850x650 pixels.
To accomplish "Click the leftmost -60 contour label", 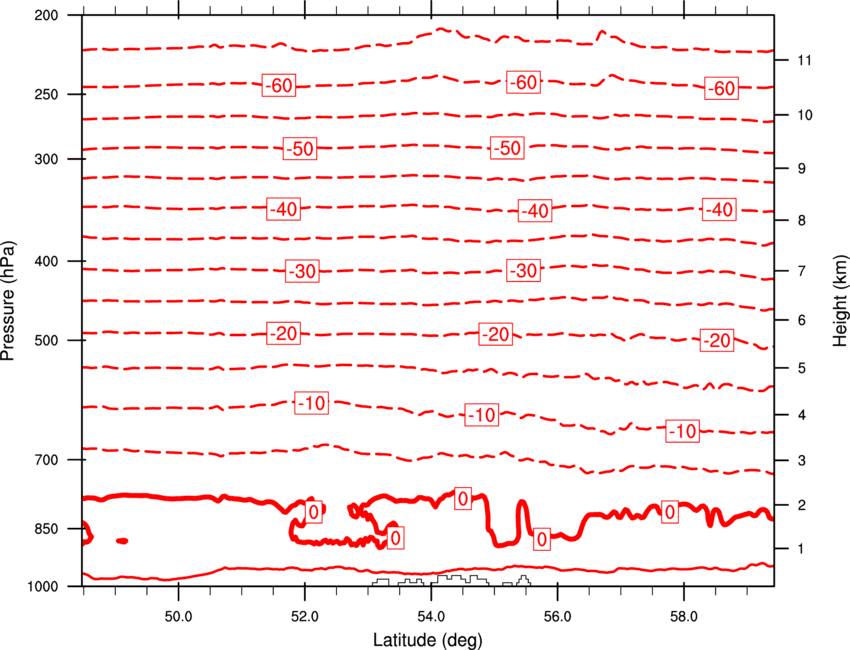I will 279,85.
